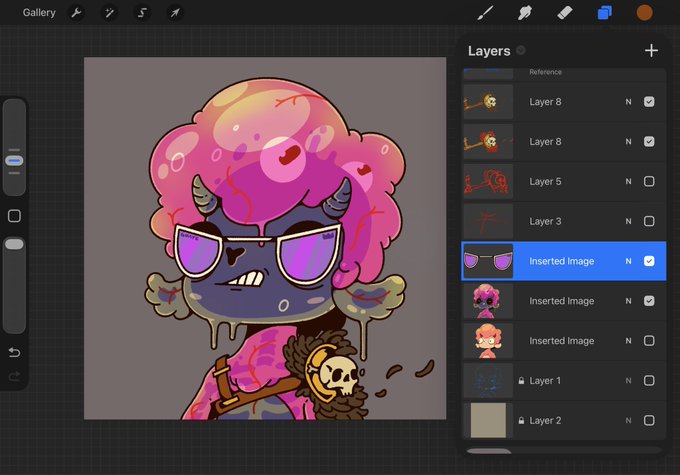Tap the square Modify button in sidebar

(x=14, y=216)
